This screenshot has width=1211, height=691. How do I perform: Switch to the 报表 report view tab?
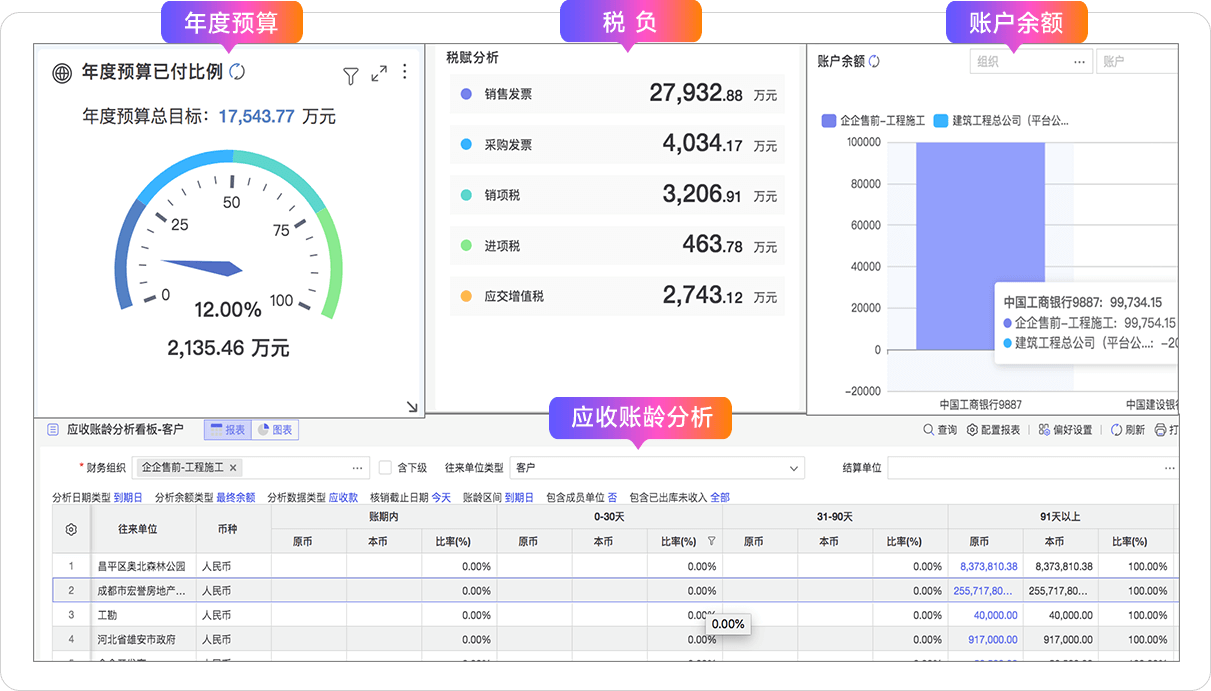[227, 430]
